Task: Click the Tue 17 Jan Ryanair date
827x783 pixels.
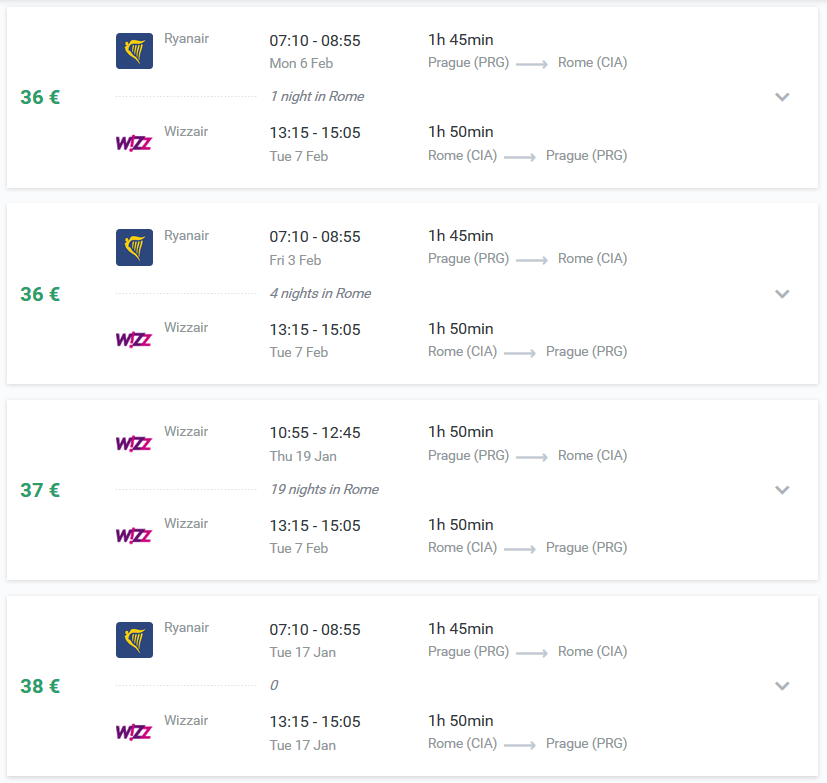Action: (x=303, y=652)
